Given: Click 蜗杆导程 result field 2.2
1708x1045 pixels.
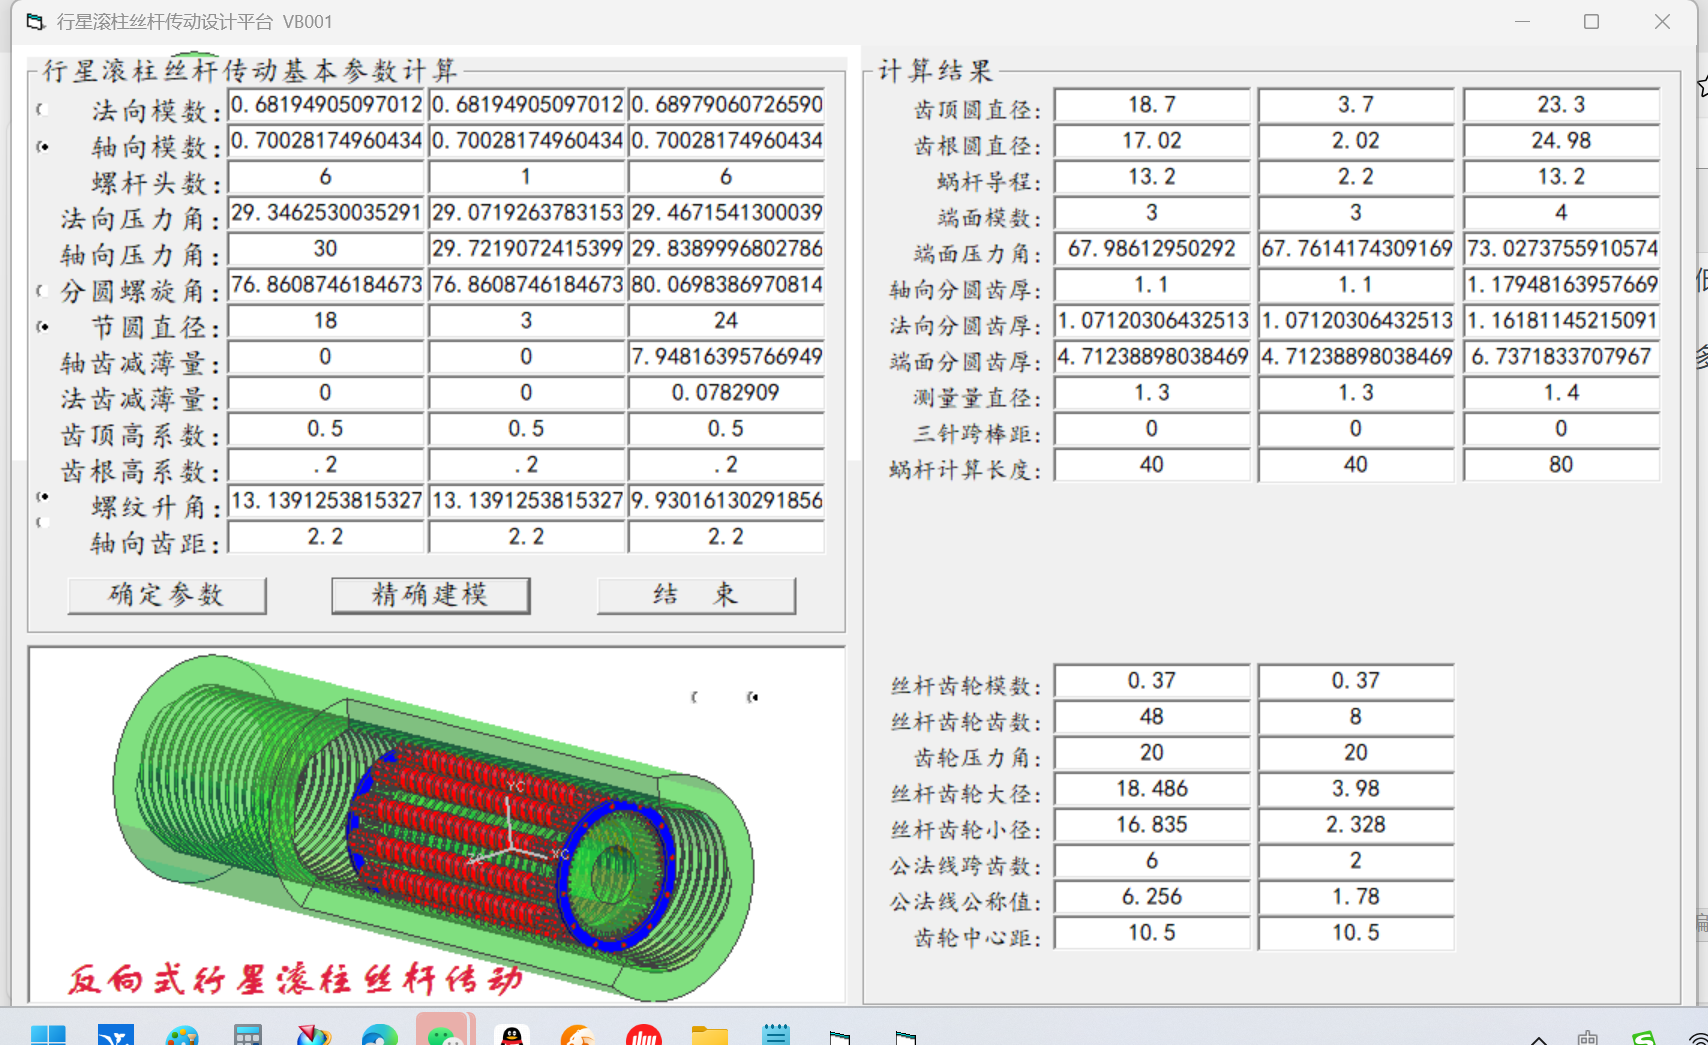Looking at the screenshot, I should pyautogui.click(x=1356, y=176).
